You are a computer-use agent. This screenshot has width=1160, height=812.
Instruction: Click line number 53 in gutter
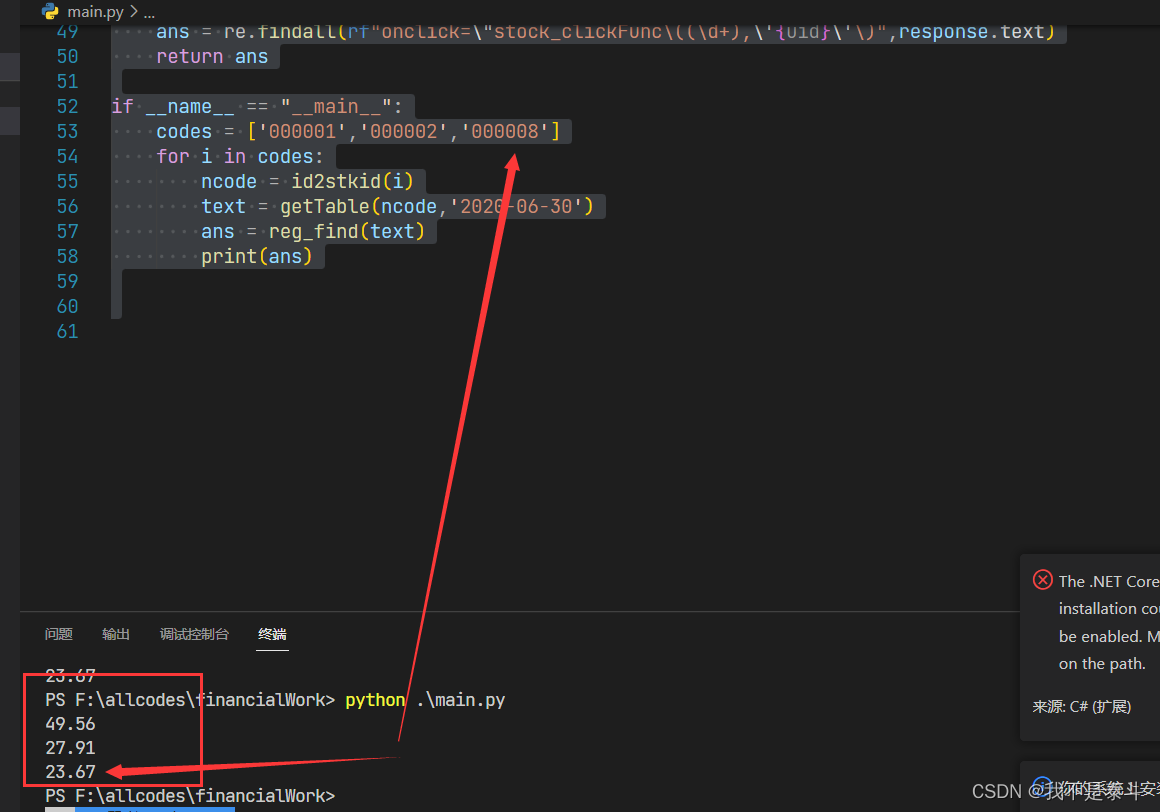click(x=67, y=132)
